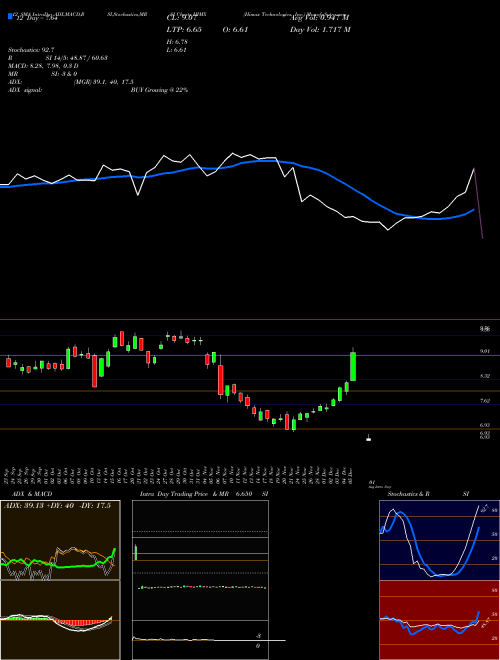
Task: Click the 7.62 price axis label
Action: (x=484, y=401)
